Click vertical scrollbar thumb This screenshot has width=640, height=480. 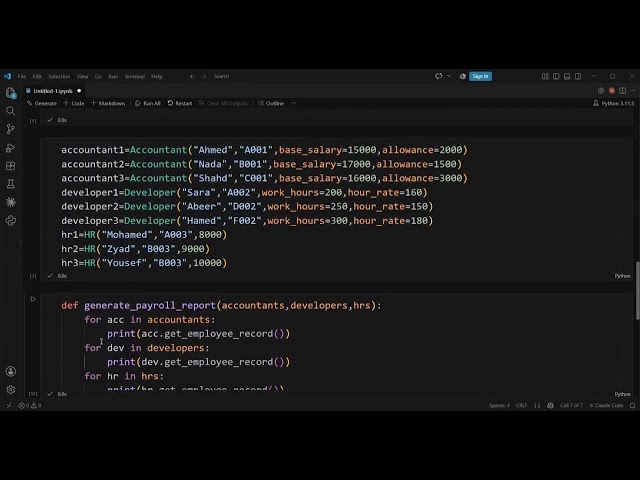coord(638,291)
